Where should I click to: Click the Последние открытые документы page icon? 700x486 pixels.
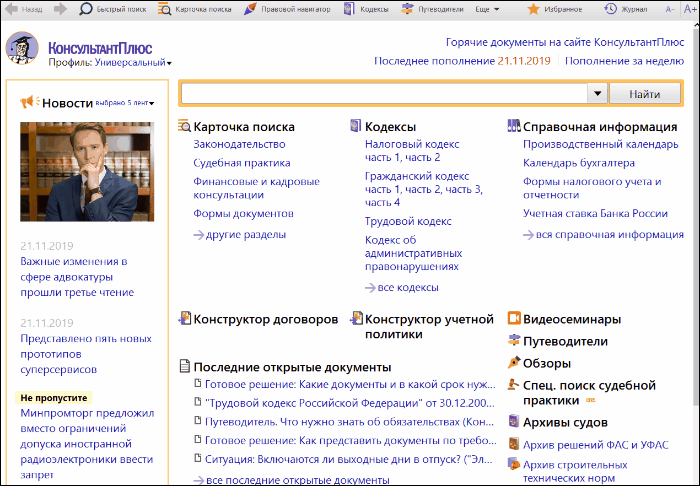click(x=184, y=366)
